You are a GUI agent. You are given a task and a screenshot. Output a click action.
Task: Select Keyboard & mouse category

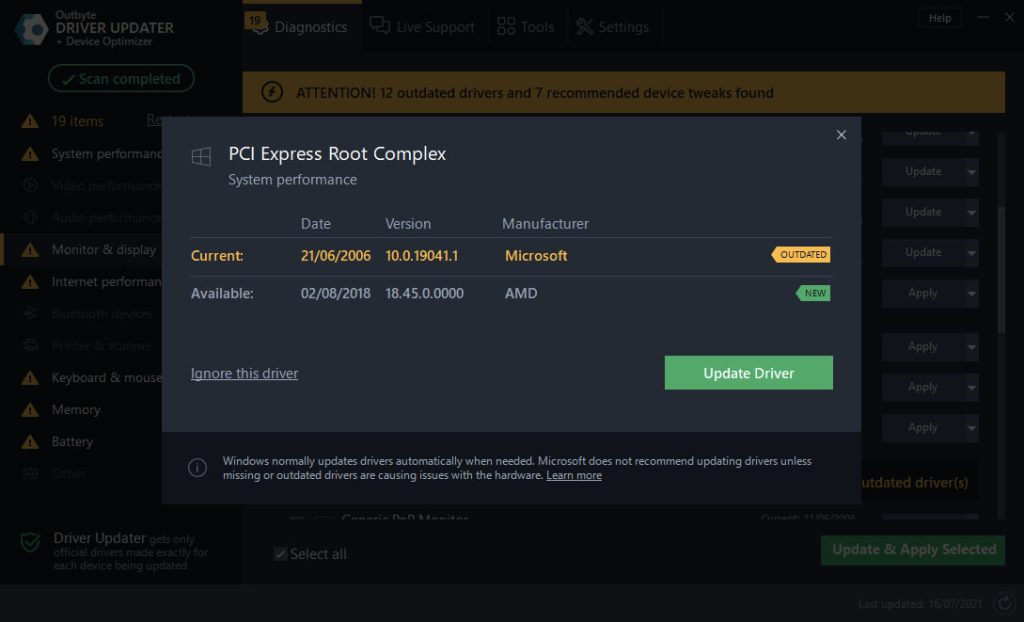(x=106, y=378)
